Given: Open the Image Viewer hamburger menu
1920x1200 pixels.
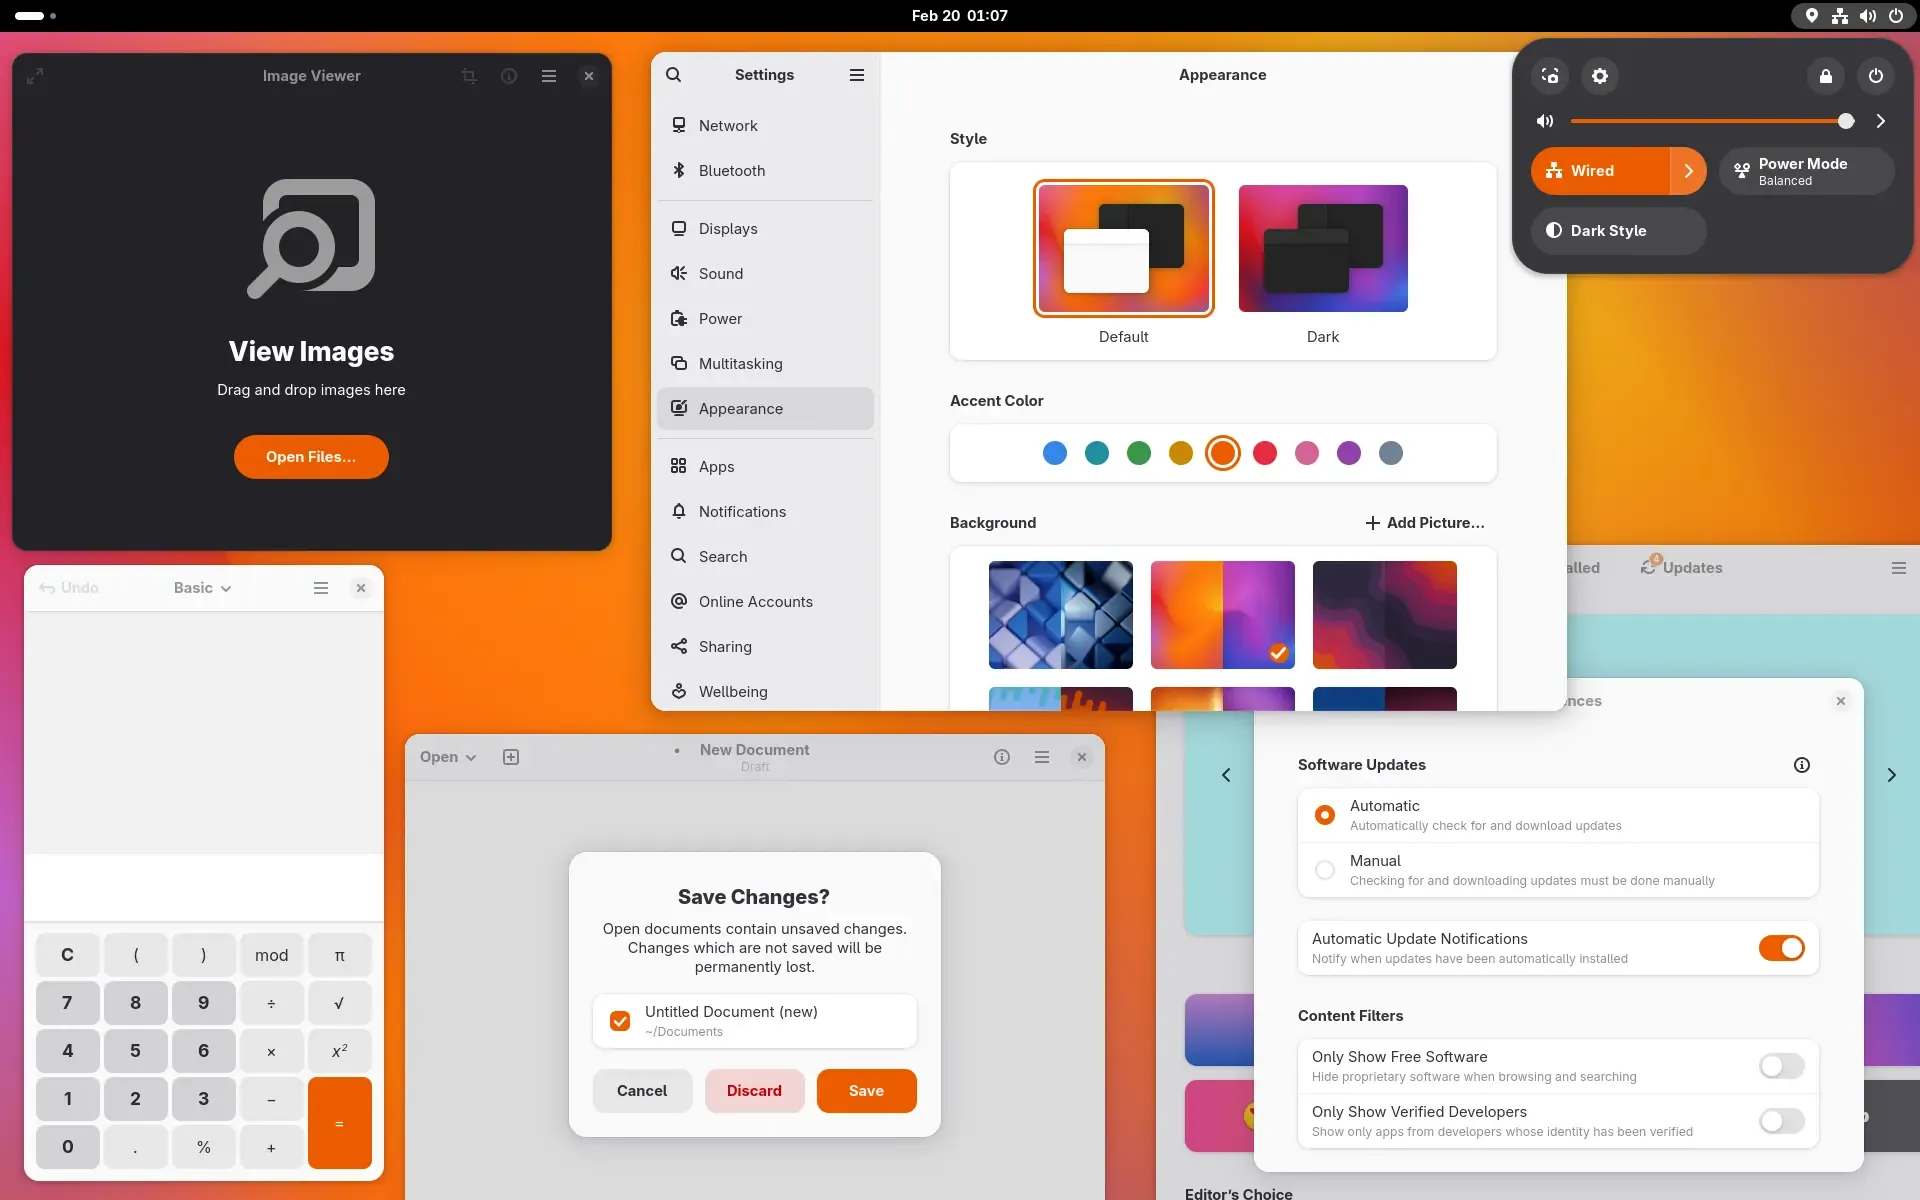Looking at the screenshot, I should click(x=549, y=75).
